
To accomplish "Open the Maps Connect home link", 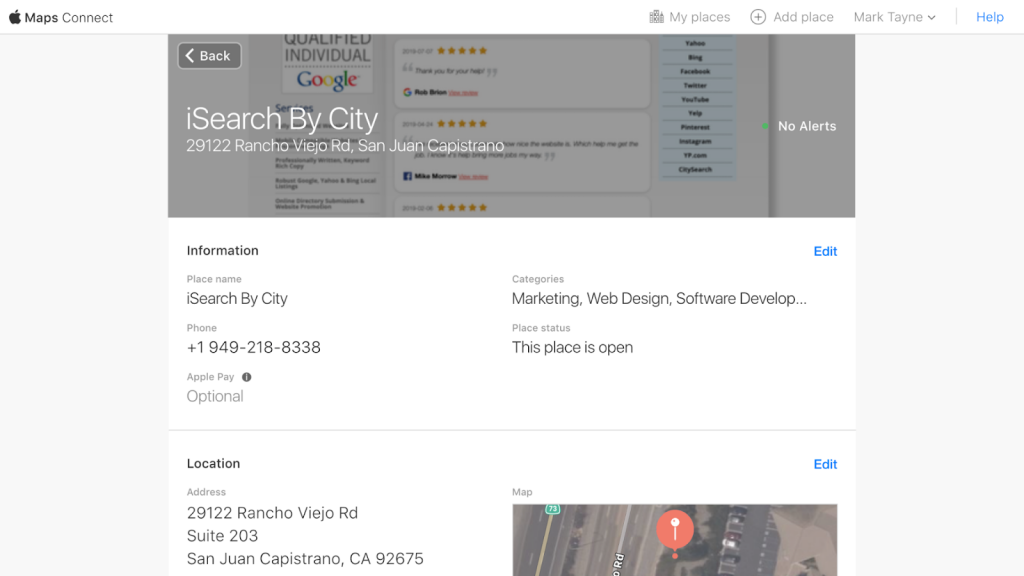I will [61, 18].
